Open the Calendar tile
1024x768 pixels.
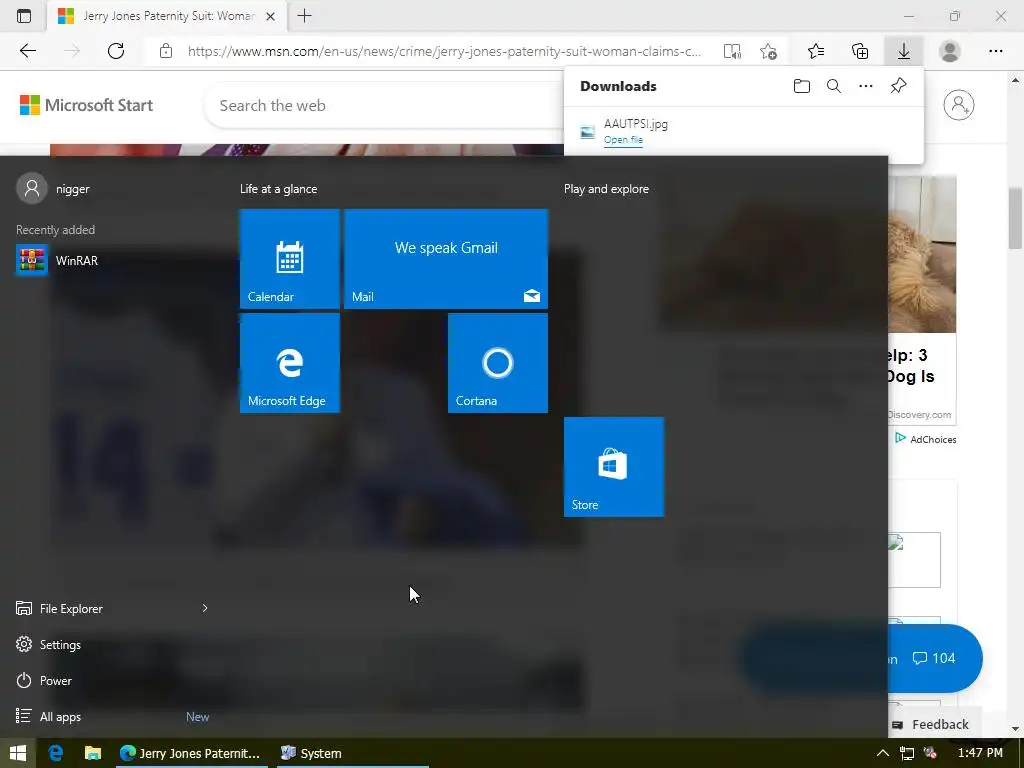coord(290,259)
